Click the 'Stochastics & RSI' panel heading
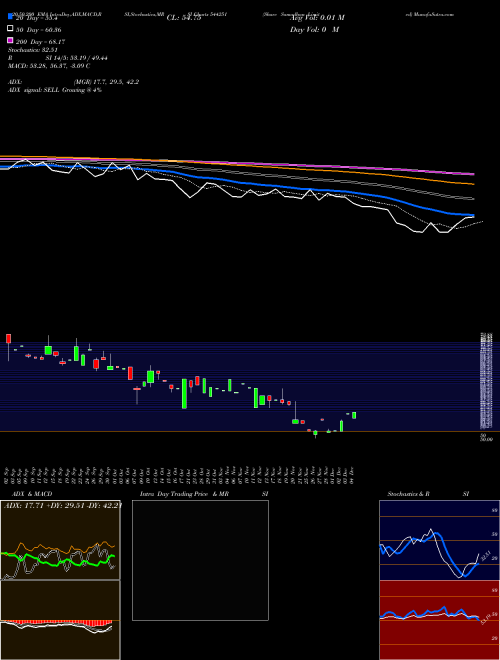 coord(428,494)
